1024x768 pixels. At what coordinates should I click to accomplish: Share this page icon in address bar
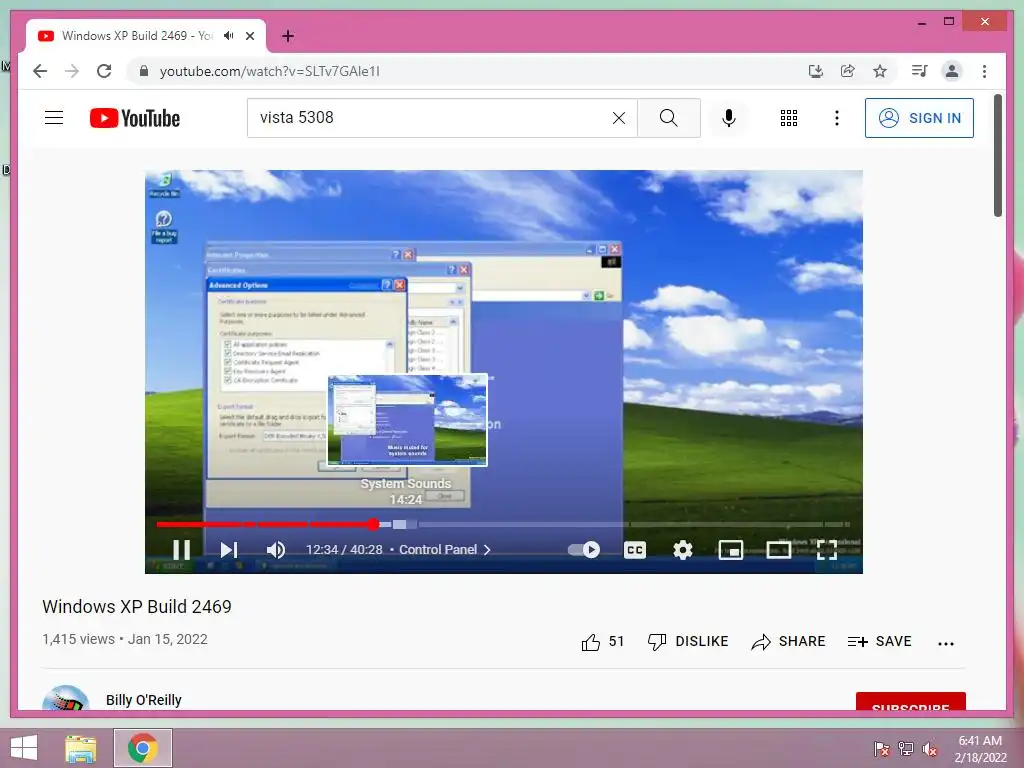click(x=848, y=71)
